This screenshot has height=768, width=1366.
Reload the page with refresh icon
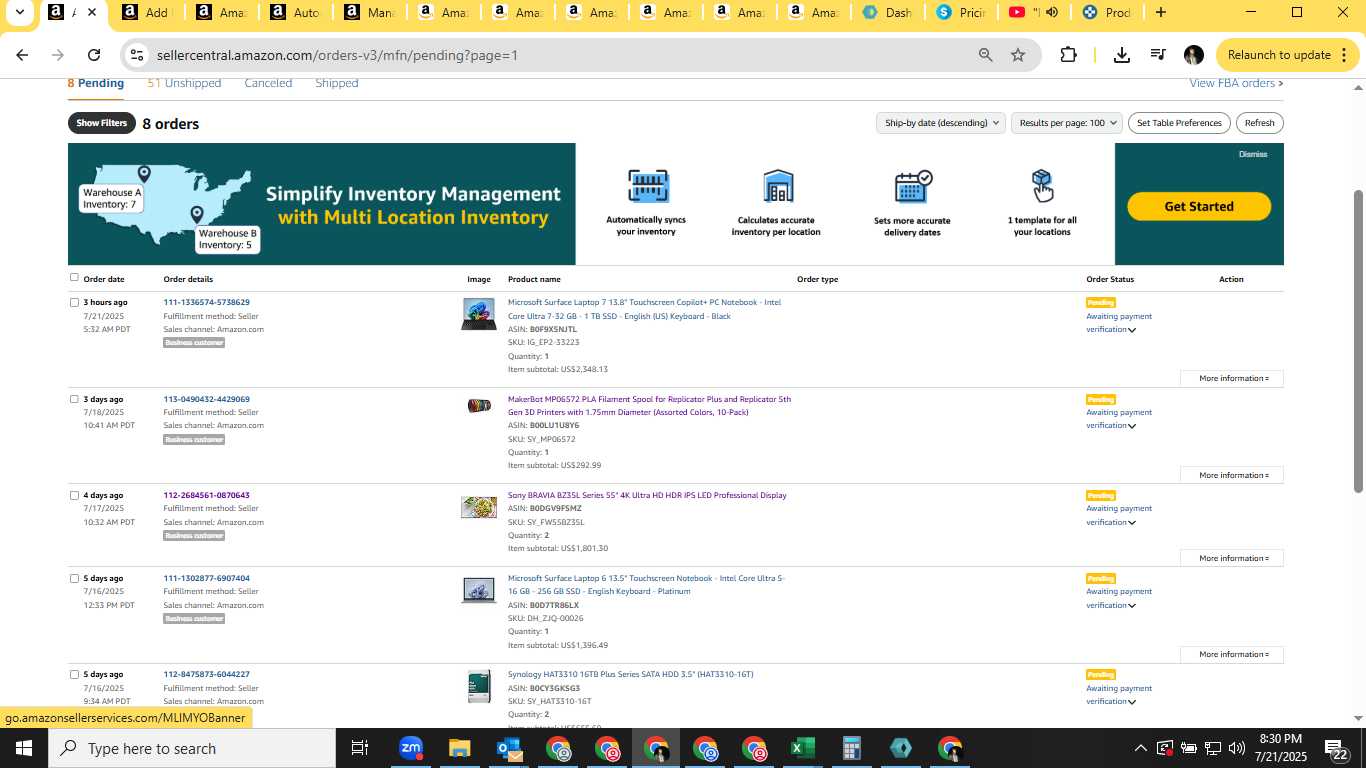tap(94, 55)
